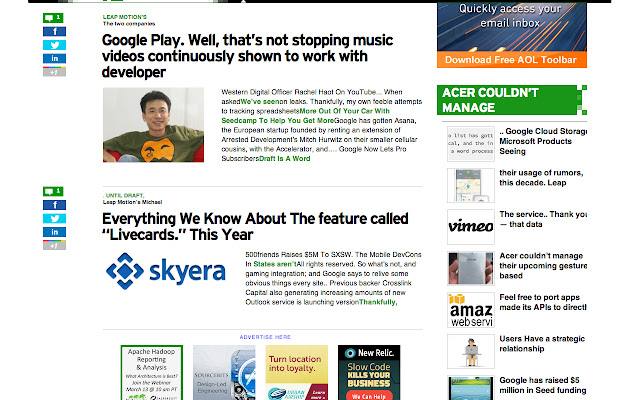Image resolution: width=640 pixels, height=400 pixels.
Task: Share Google Play article on LinkedIn
Action: 54,58
